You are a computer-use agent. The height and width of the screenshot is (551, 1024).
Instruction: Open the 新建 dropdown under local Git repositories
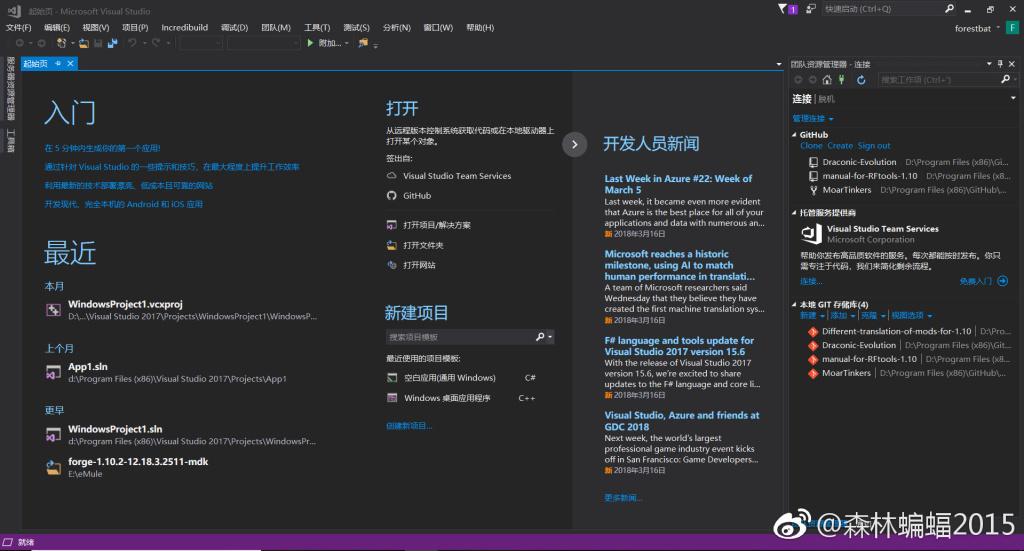point(812,315)
